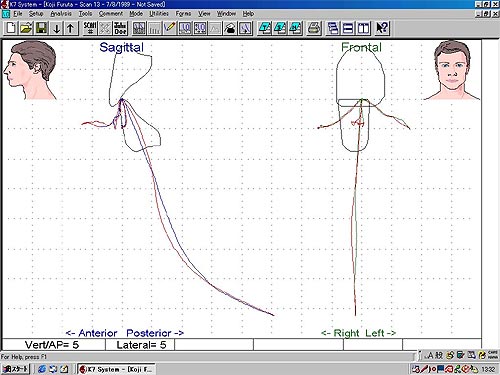Screen dimensions: 500x375
Task: Select K7 System taskbar button
Action: pyautogui.click(x=116, y=369)
